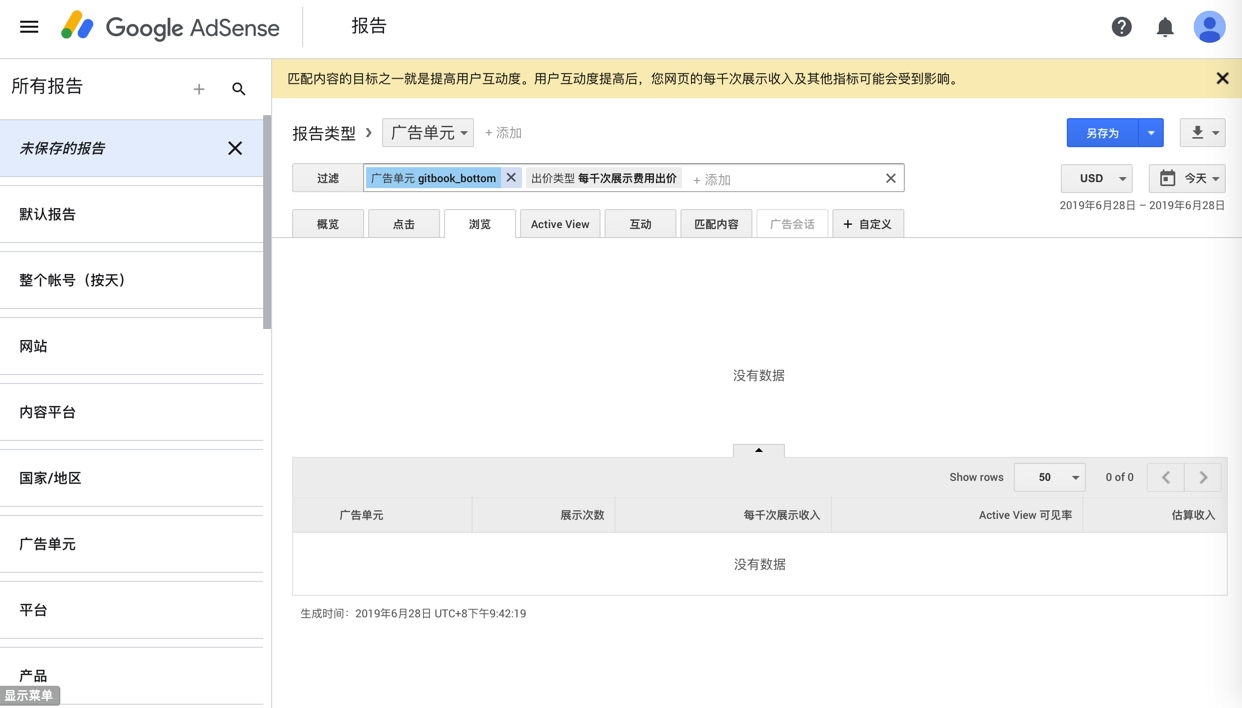Open 默认报告 in the sidebar
The height and width of the screenshot is (708, 1242).
(132, 214)
